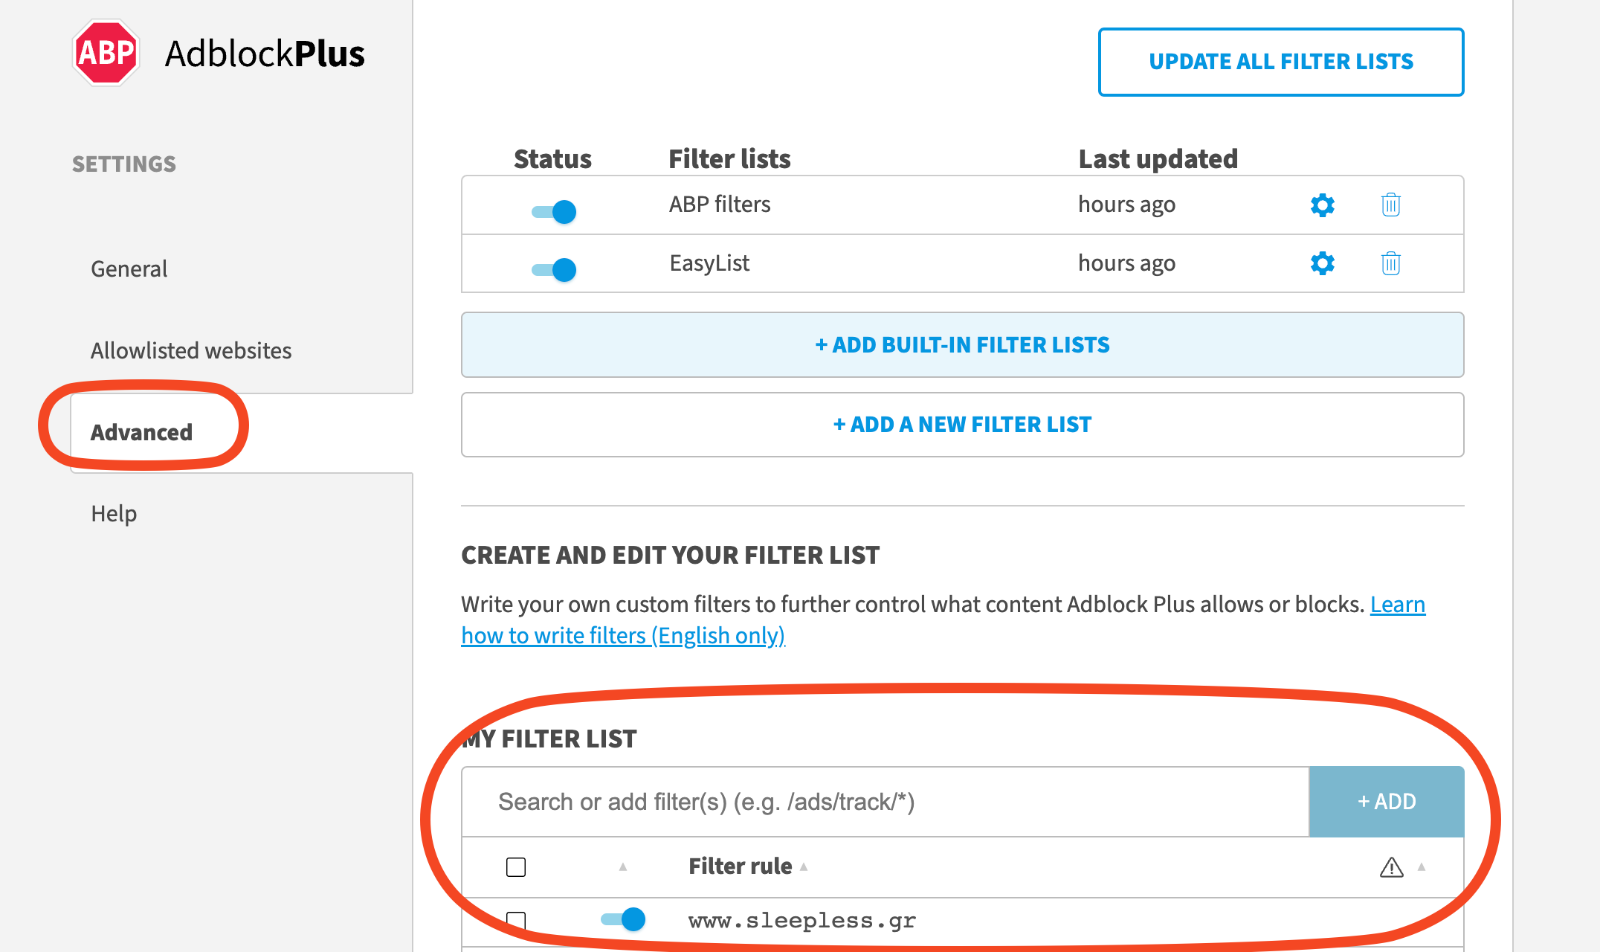This screenshot has width=1600, height=952.
Task: Click the + ADD filter button
Action: pyautogui.click(x=1386, y=802)
